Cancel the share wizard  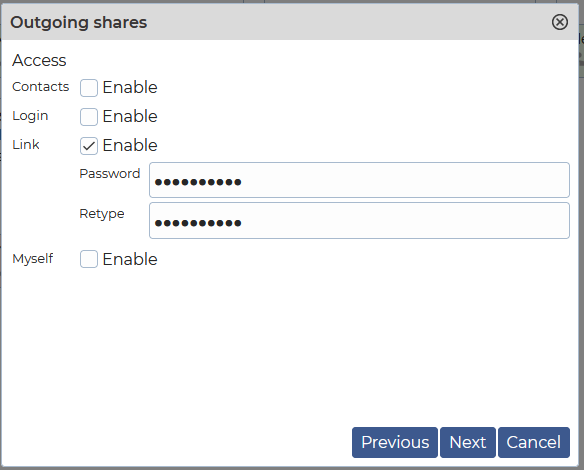[x=533, y=442]
